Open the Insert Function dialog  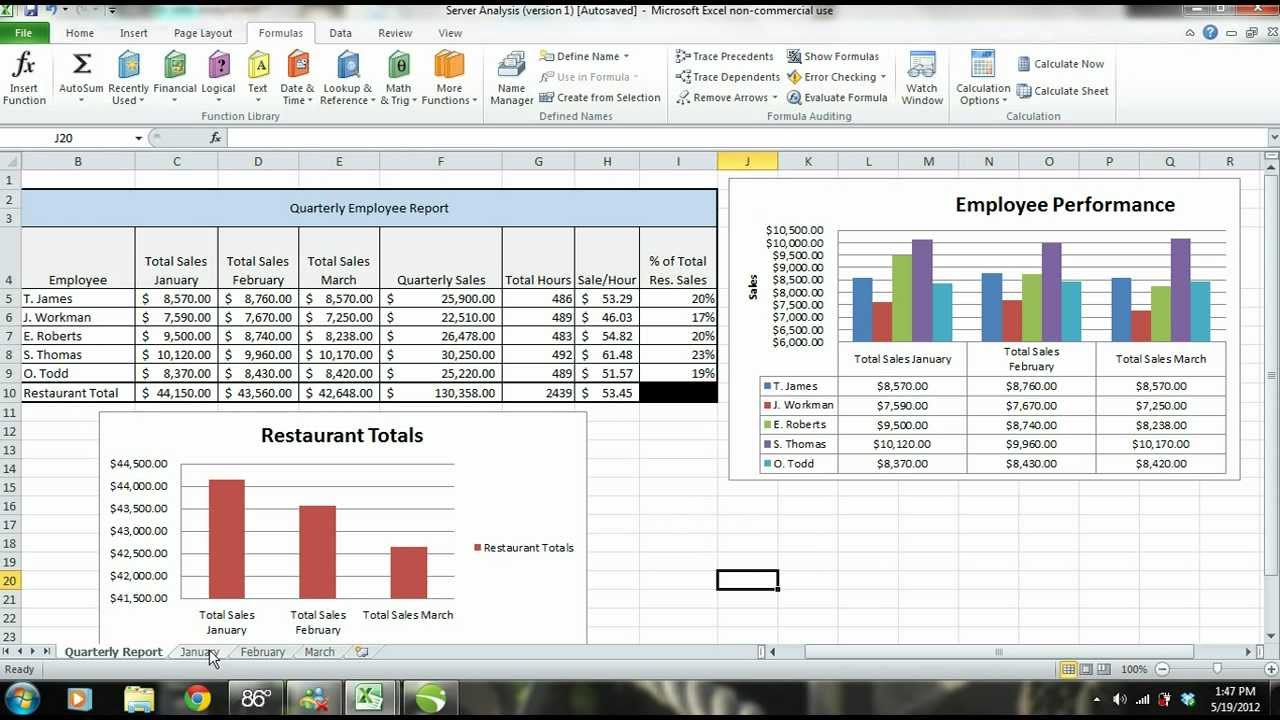[24, 79]
